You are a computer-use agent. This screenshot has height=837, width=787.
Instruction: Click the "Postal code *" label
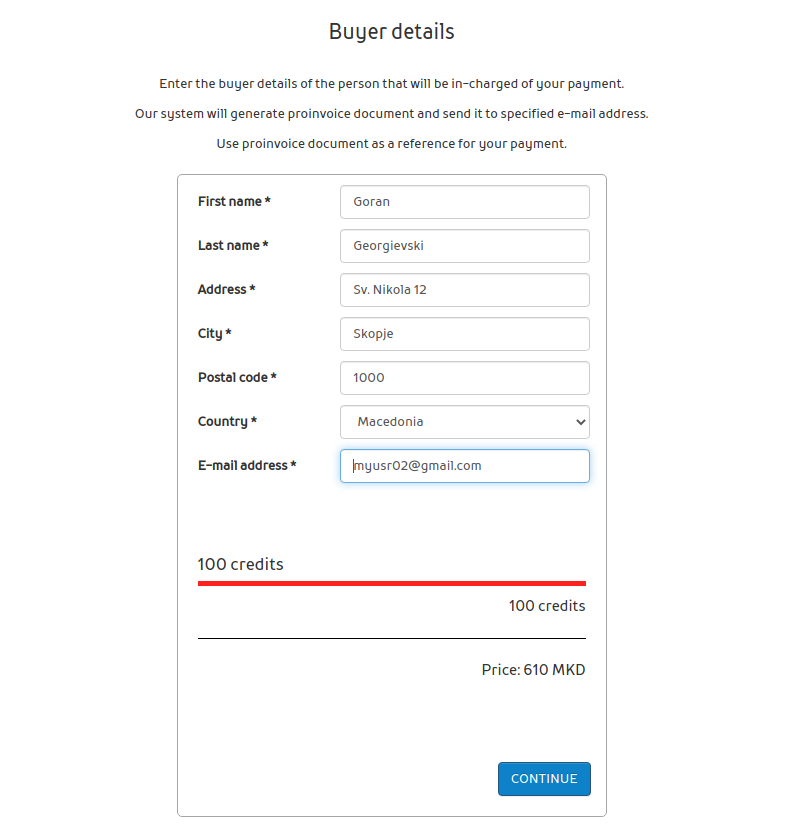(237, 378)
